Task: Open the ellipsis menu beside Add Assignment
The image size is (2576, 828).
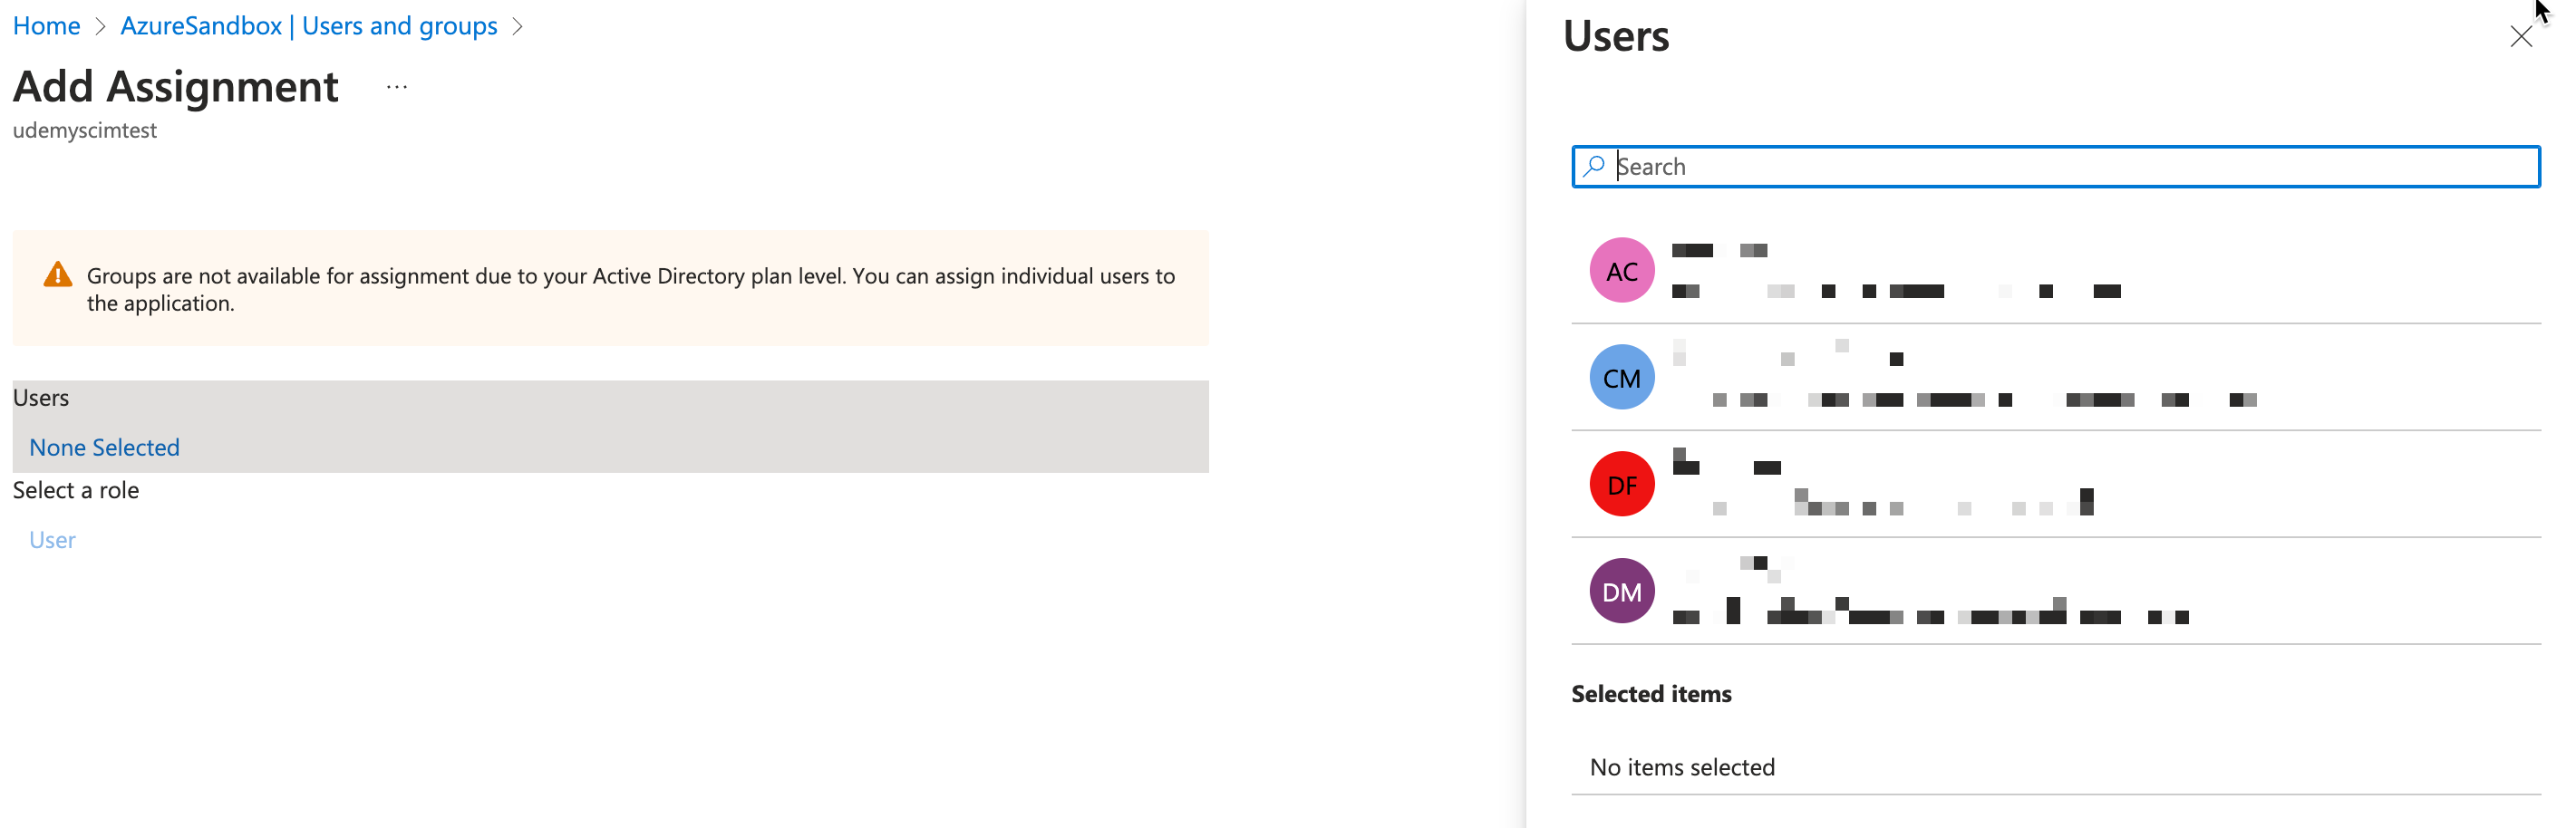Action: [397, 87]
